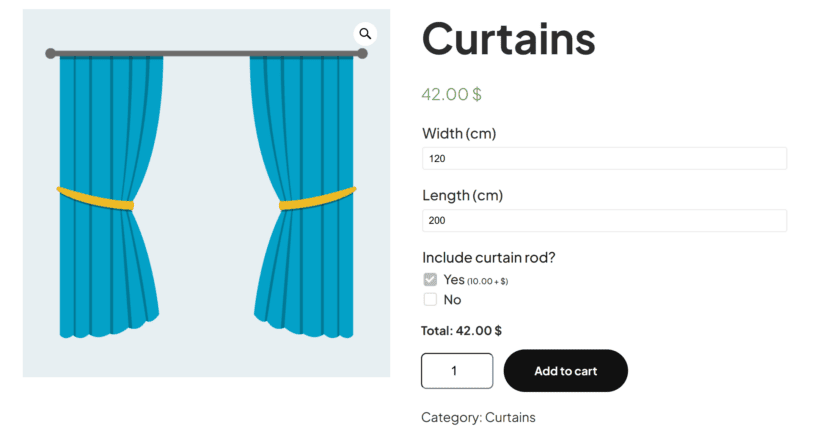Focus the Width (cm) input field
This screenshot has width=820, height=439.
[x=604, y=159]
